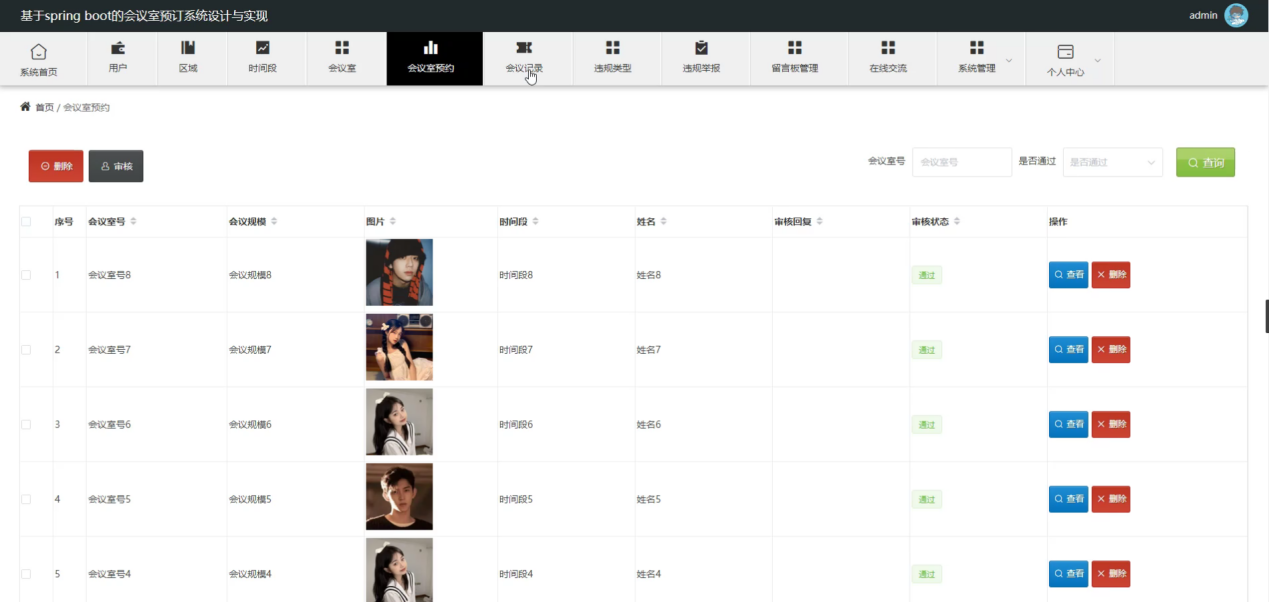Delete the 会议室号8 row
Image resolution: width=1269 pixels, height=602 pixels.
coord(1111,275)
